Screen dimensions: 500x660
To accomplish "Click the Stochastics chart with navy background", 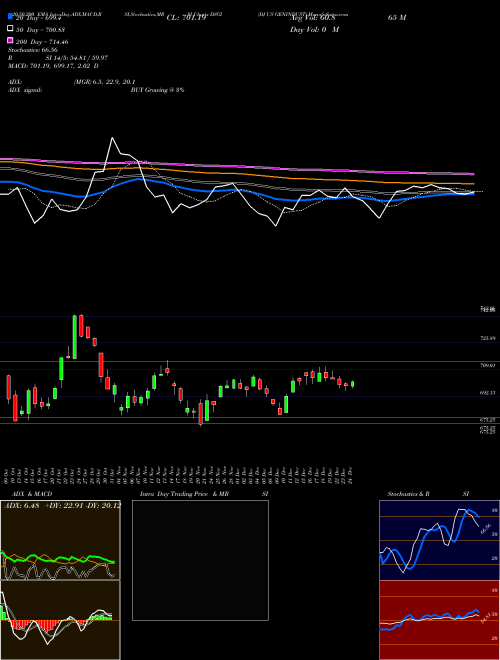I will pos(439,540).
